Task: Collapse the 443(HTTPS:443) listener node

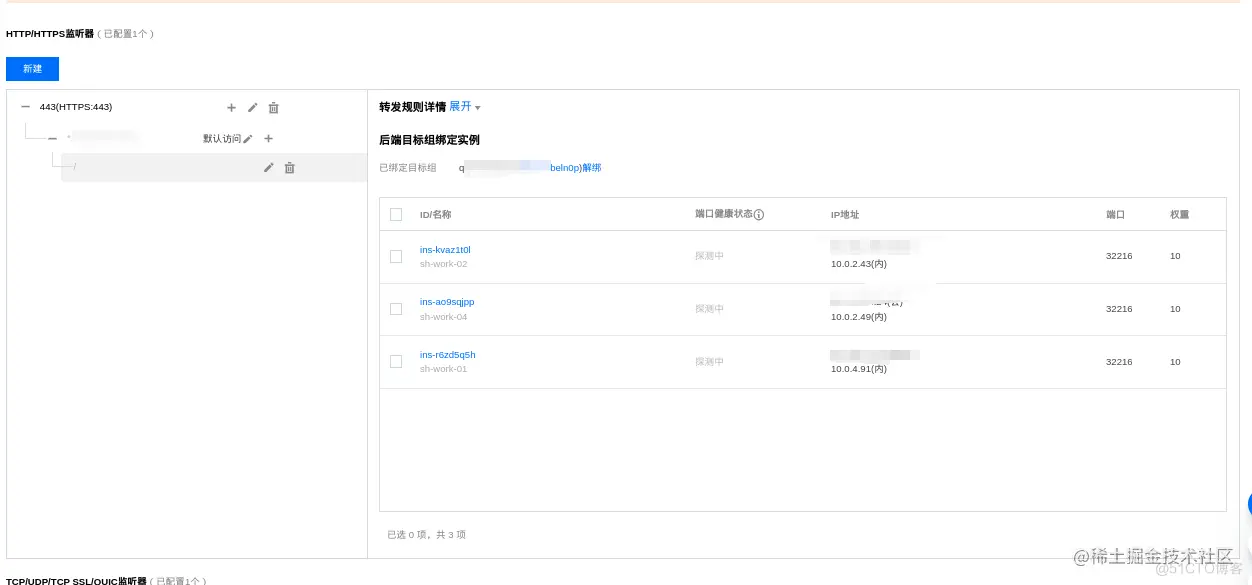Action: (26, 107)
